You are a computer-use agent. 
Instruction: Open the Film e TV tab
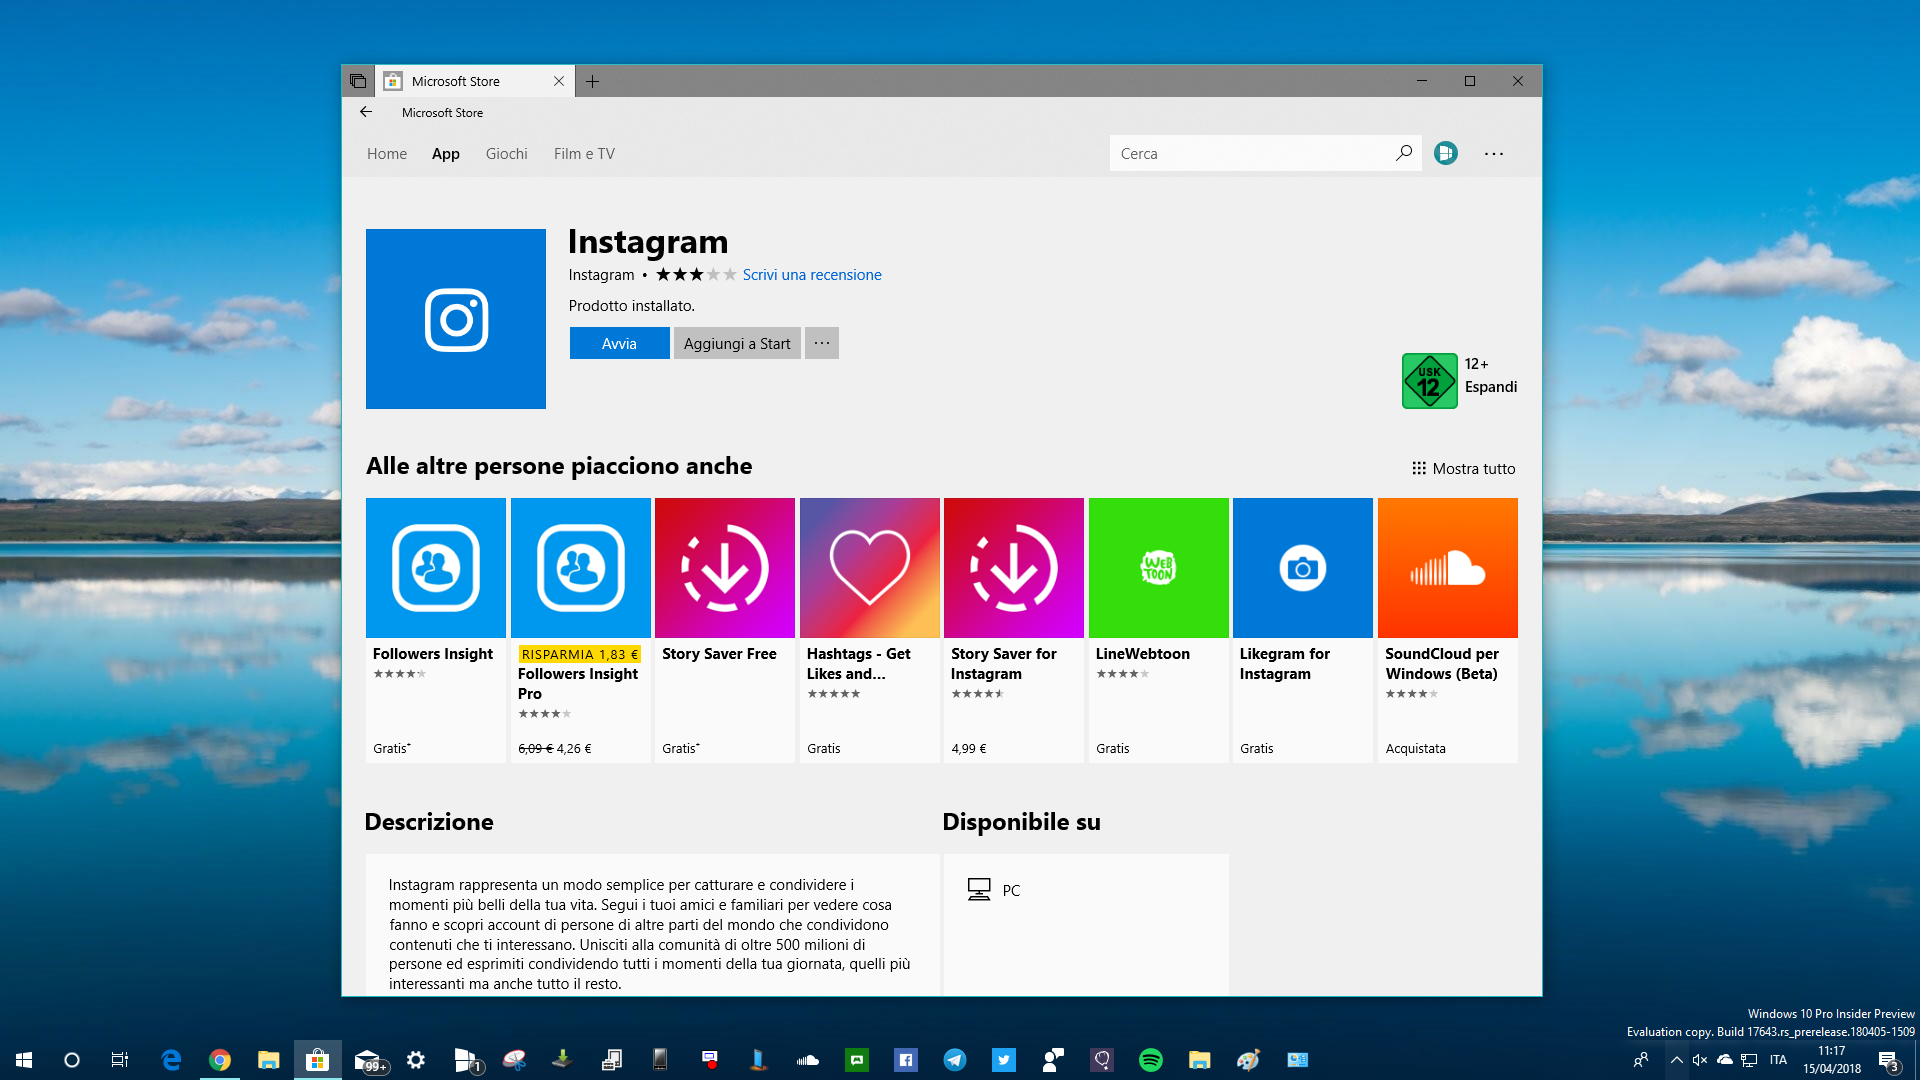pyautogui.click(x=584, y=153)
